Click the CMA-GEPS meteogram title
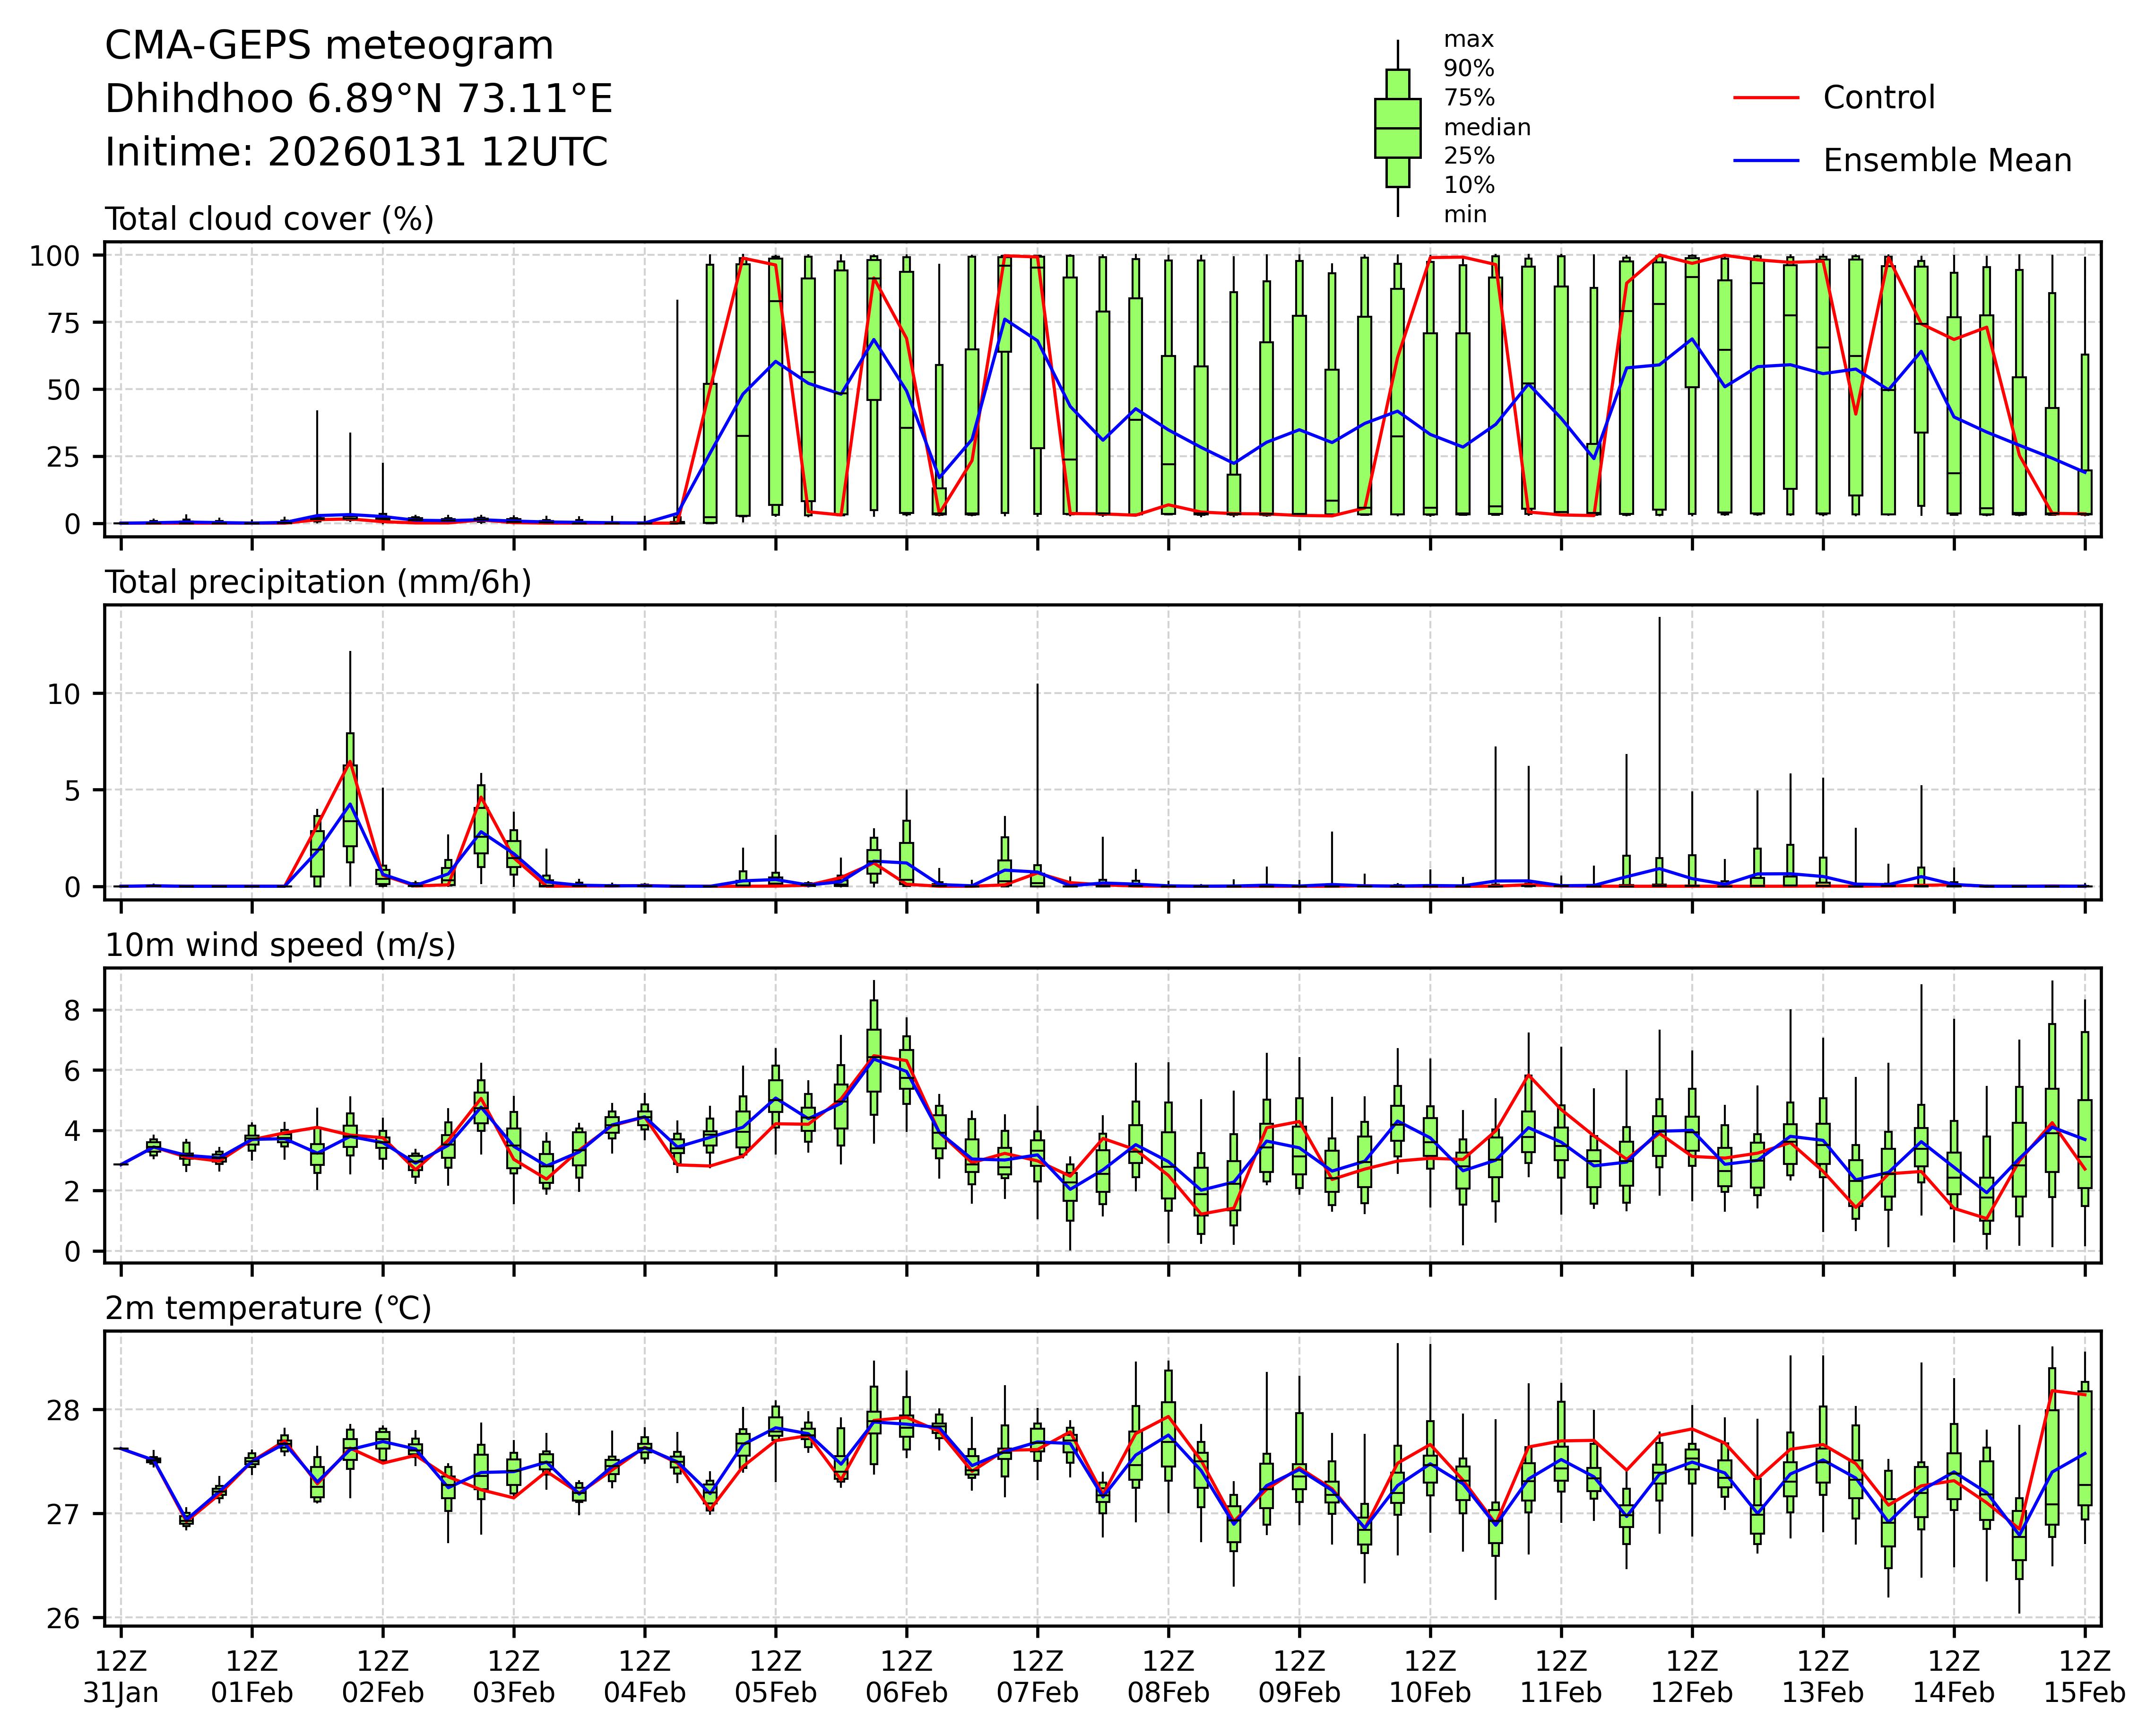Screen dimensions: 2155x1736 pos(329,46)
